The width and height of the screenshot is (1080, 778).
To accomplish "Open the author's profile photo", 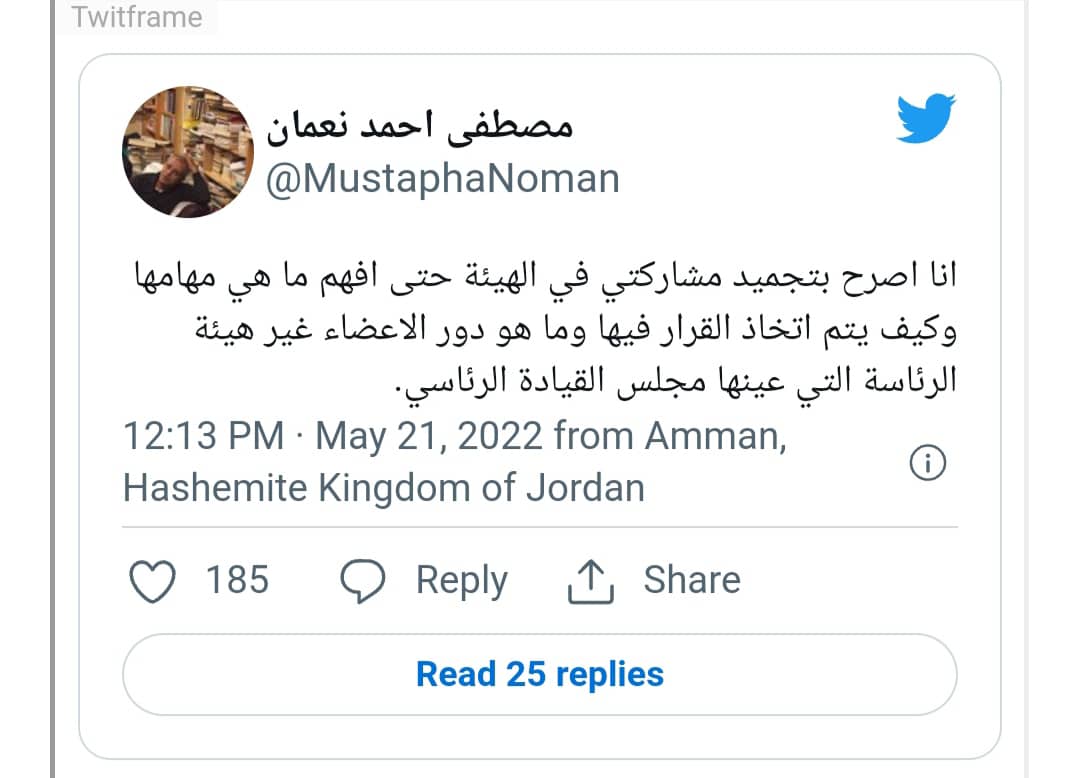I will 187,151.
